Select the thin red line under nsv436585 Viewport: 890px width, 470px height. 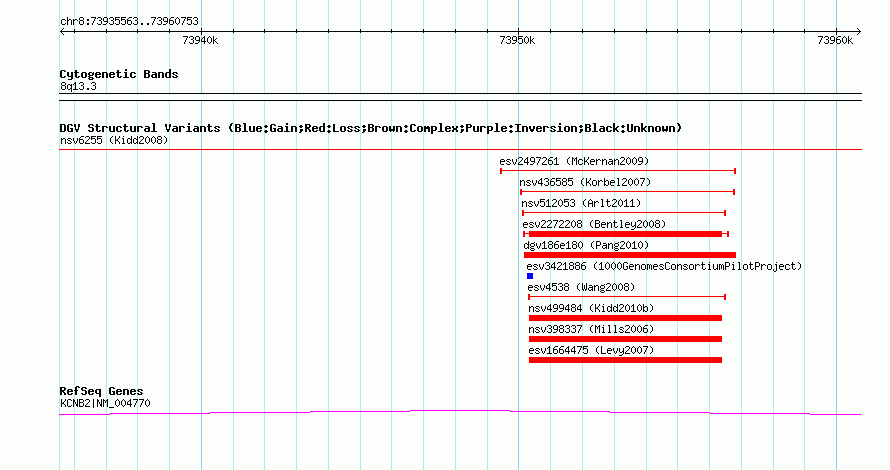pyautogui.click(x=628, y=192)
